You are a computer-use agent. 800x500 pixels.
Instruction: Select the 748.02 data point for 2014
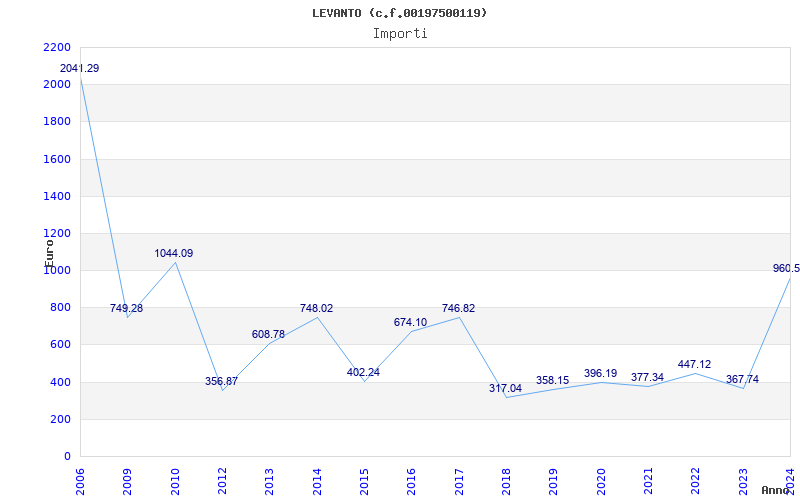coord(316,308)
